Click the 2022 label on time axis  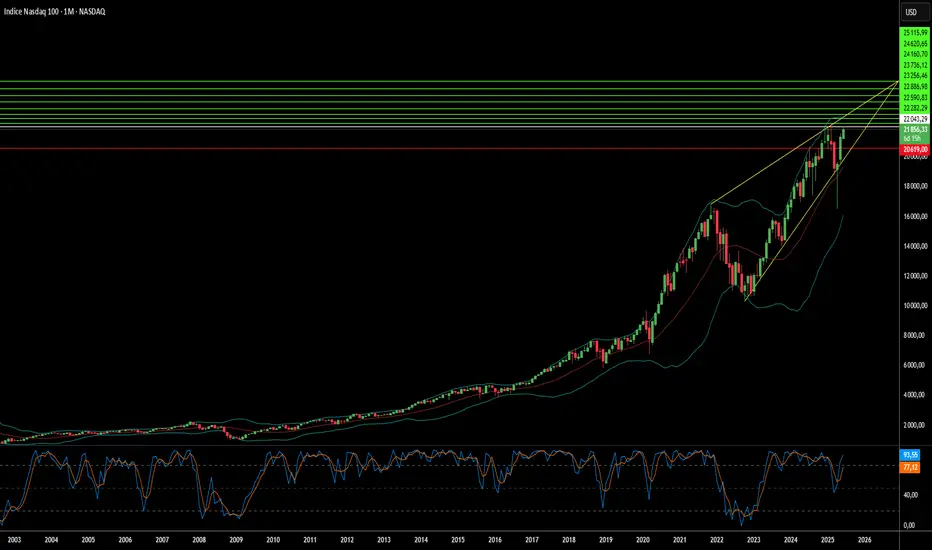pos(717,540)
